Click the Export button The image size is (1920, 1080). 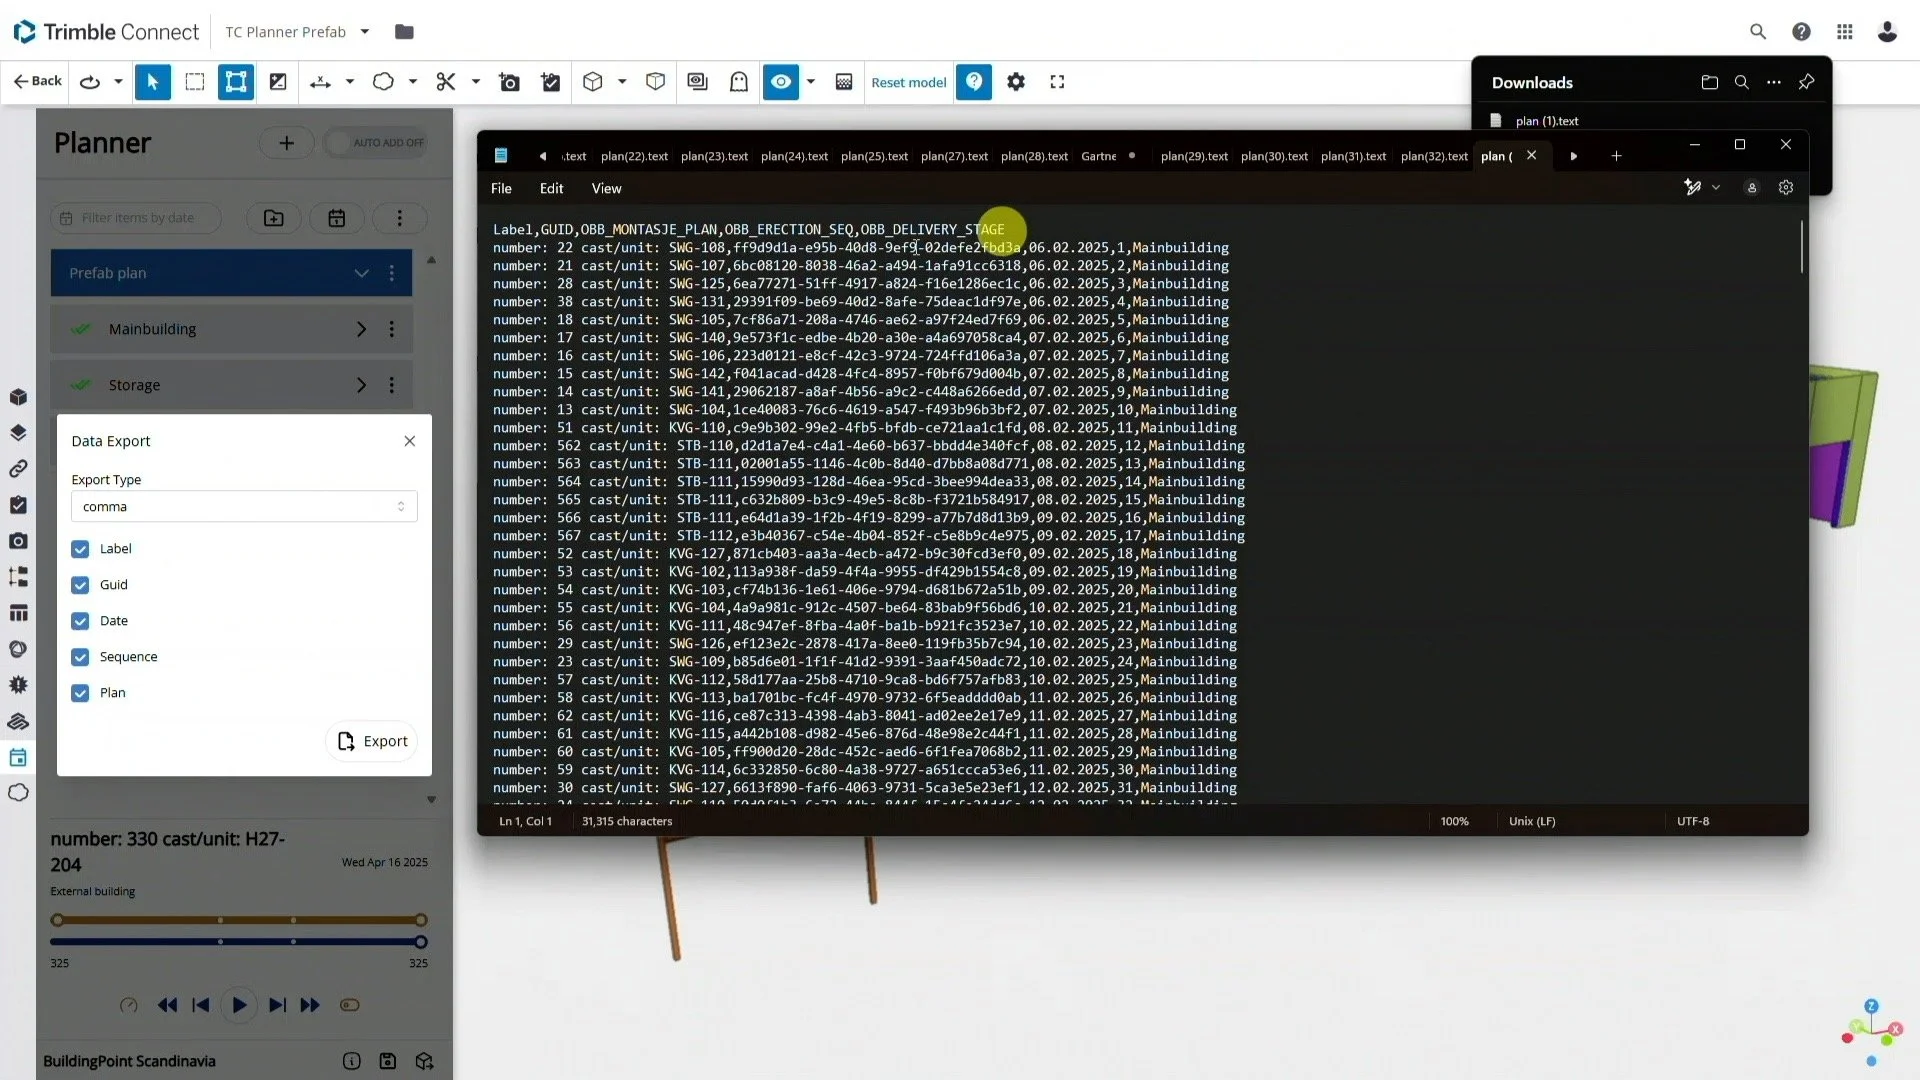tap(372, 741)
